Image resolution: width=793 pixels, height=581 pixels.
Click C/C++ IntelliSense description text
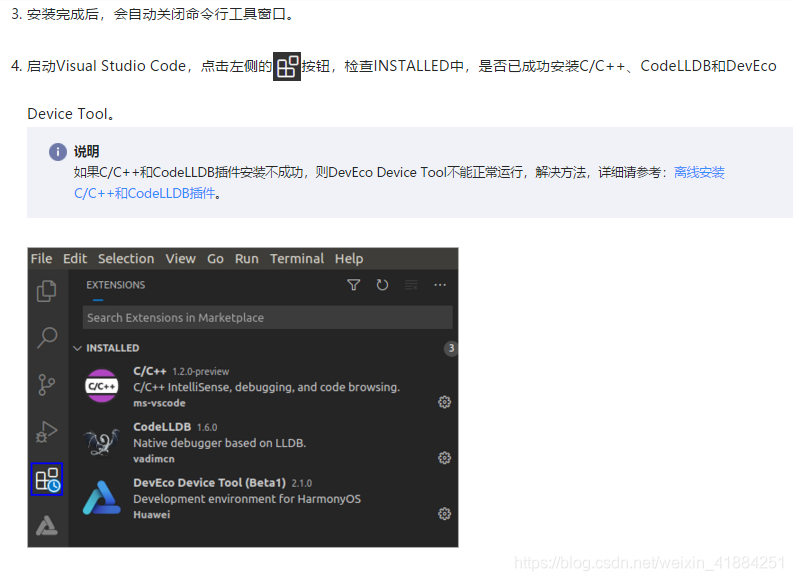tap(267, 387)
